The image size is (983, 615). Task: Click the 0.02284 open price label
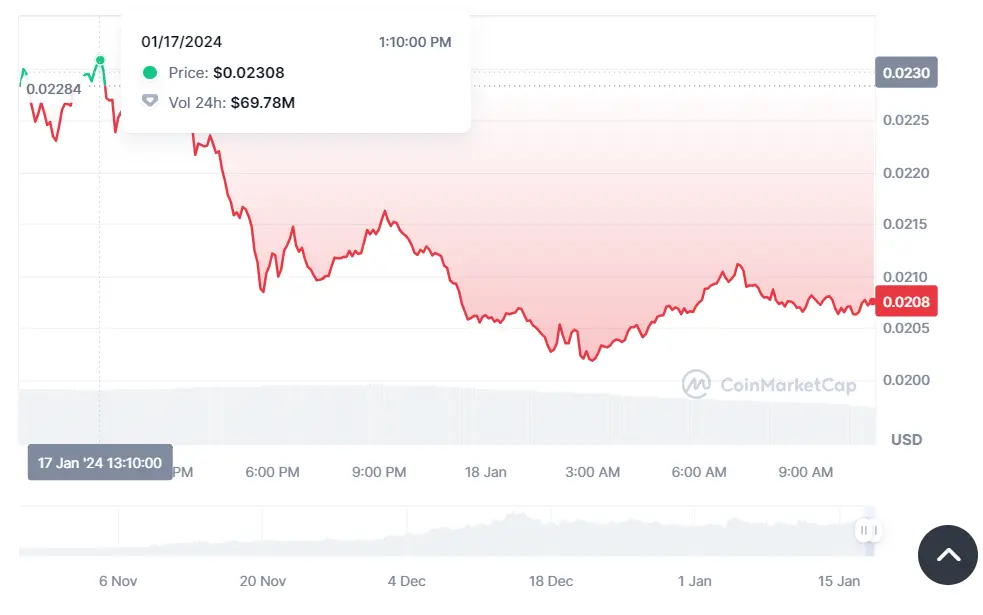tap(53, 89)
